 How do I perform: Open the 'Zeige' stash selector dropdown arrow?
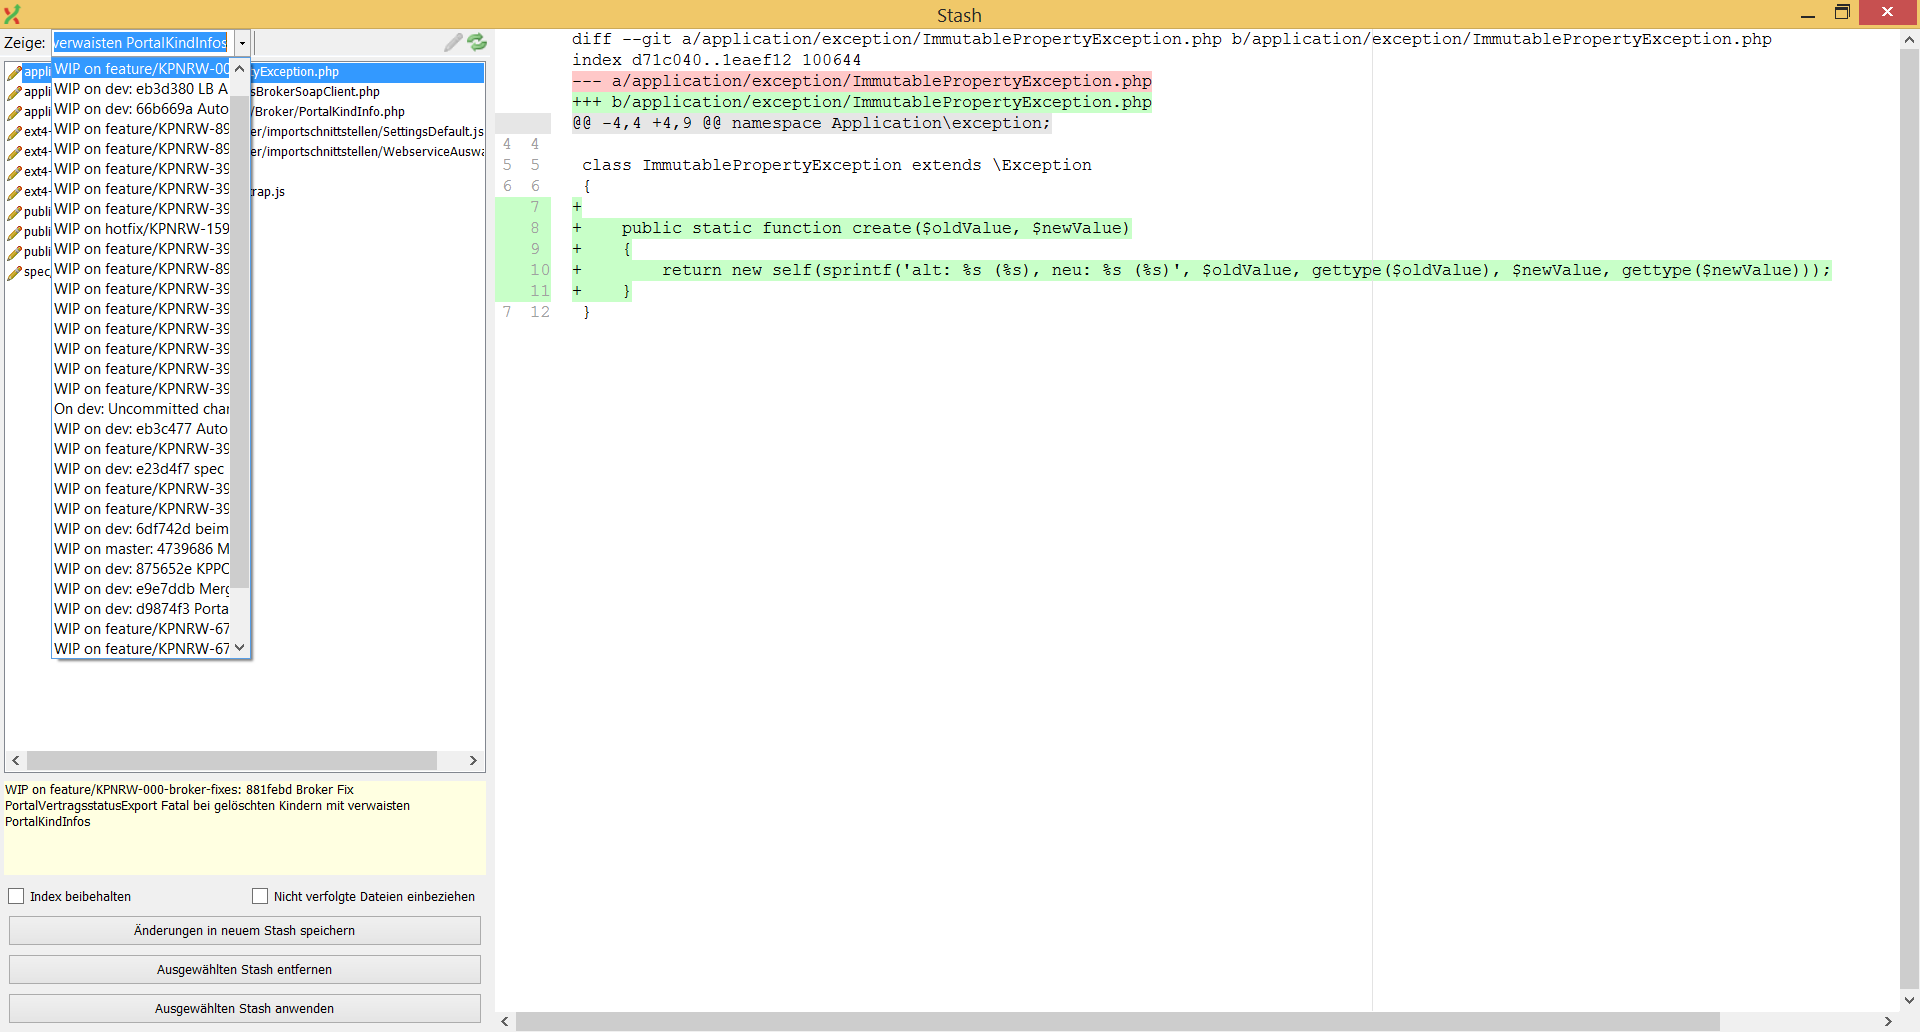coord(241,43)
